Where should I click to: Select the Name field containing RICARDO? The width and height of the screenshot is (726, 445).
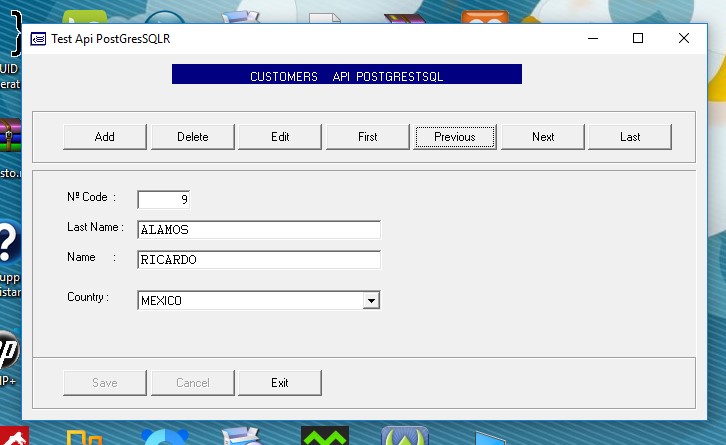pos(258,260)
